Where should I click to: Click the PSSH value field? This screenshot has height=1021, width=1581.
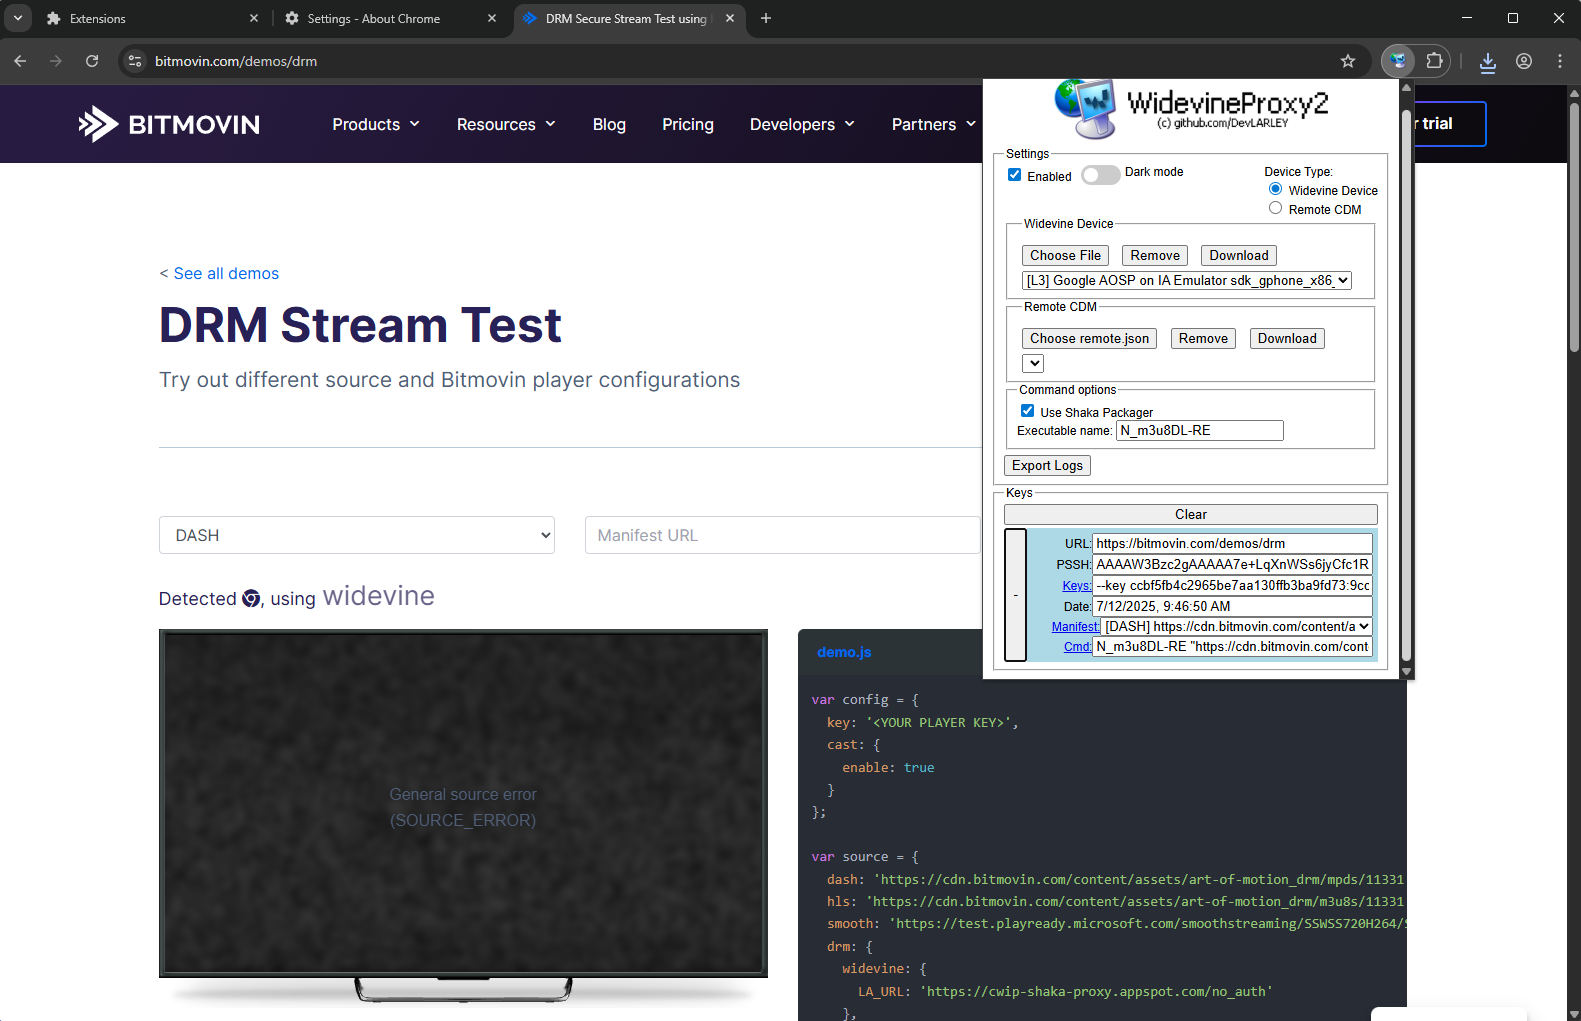(x=1232, y=565)
